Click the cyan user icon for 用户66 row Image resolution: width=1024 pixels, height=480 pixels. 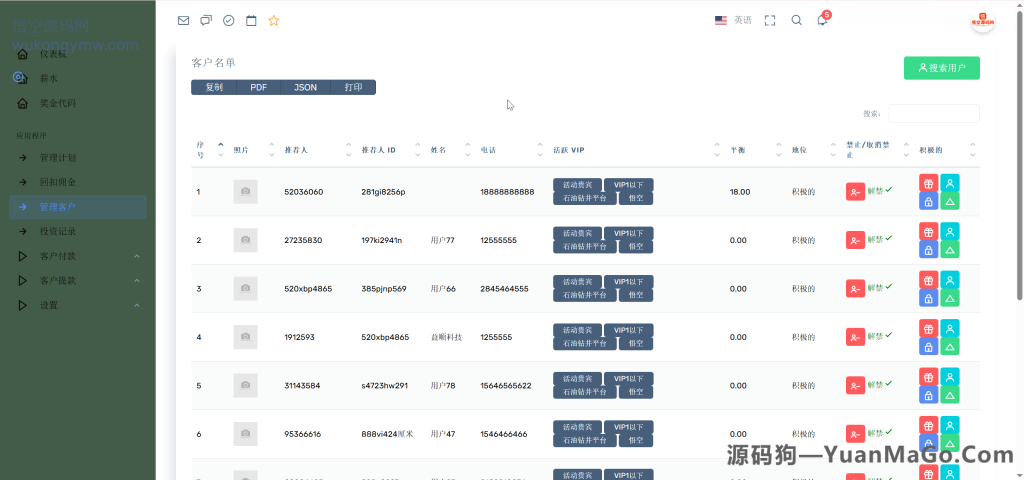pyautogui.click(x=950, y=280)
